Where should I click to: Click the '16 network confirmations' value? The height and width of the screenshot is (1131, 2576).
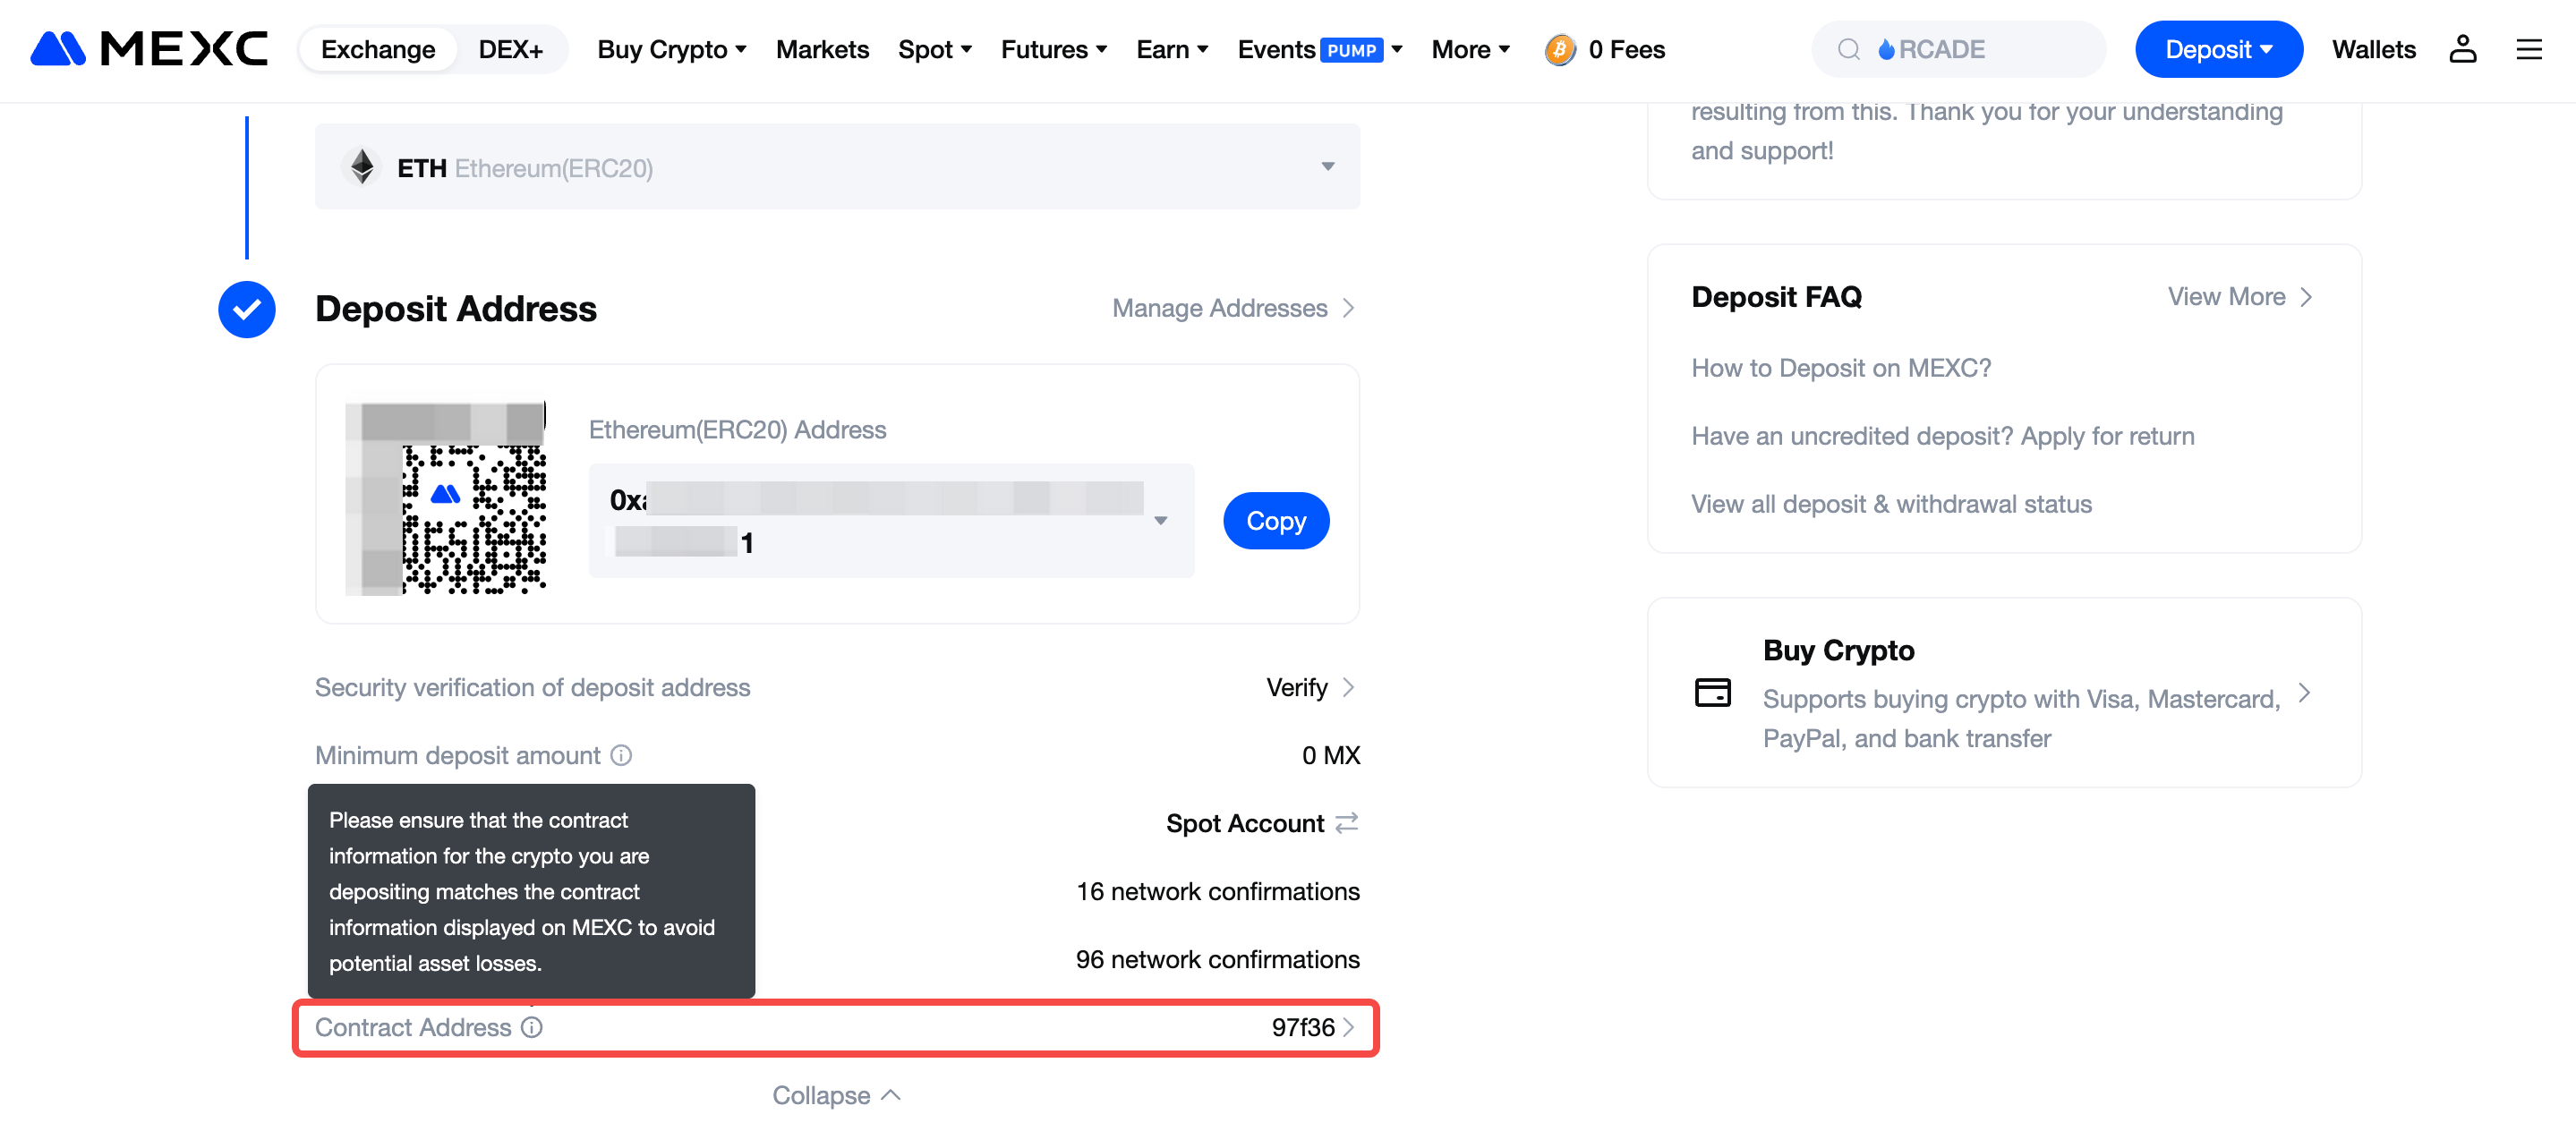pyautogui.click(x=1217, y=891)
